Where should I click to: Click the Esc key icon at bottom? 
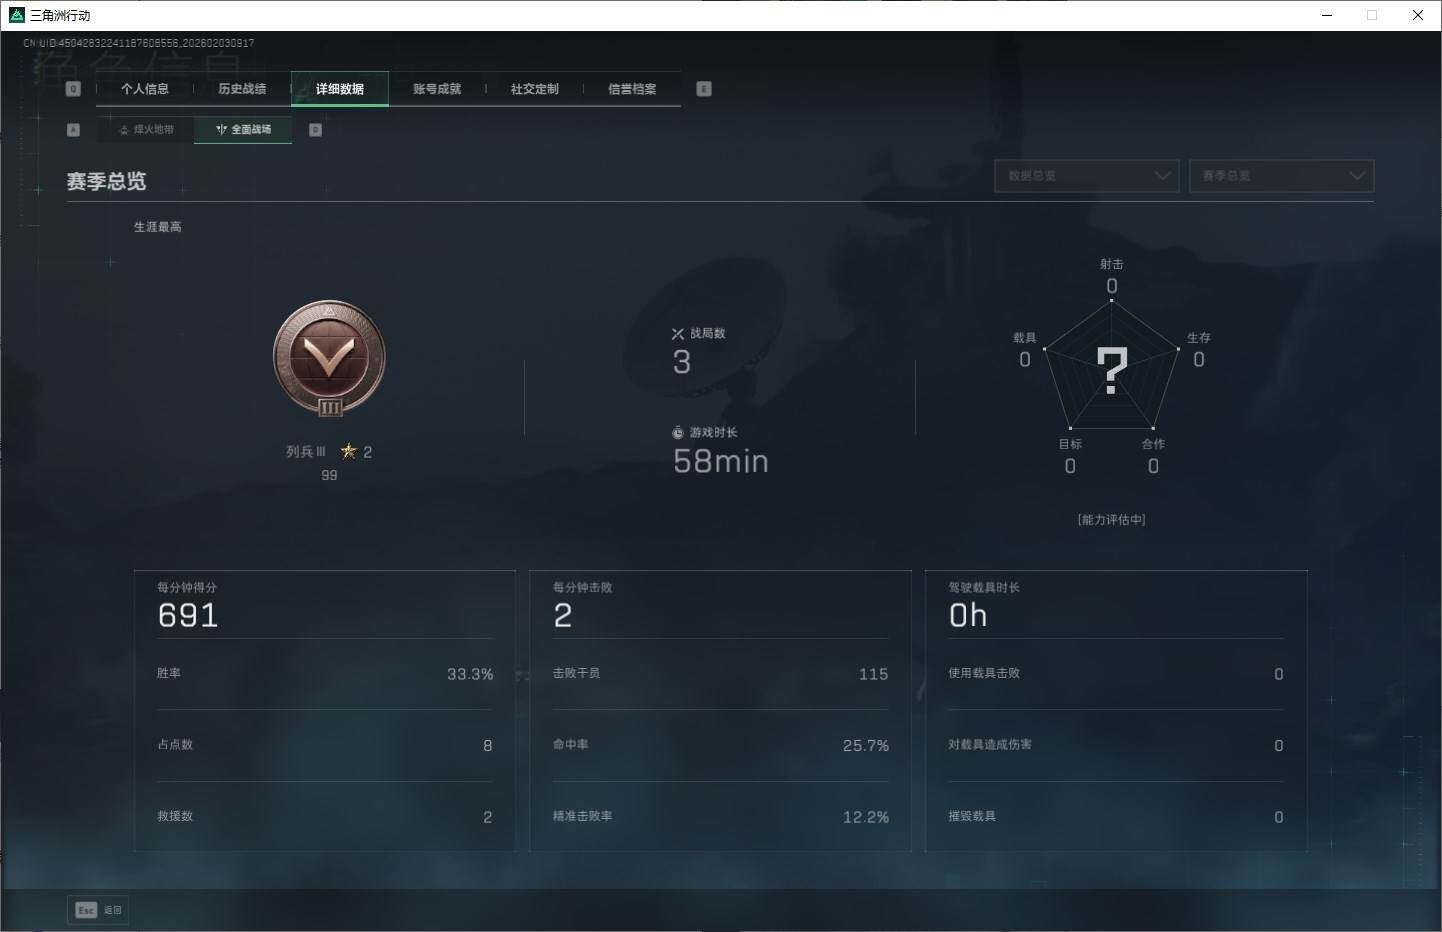86,910
